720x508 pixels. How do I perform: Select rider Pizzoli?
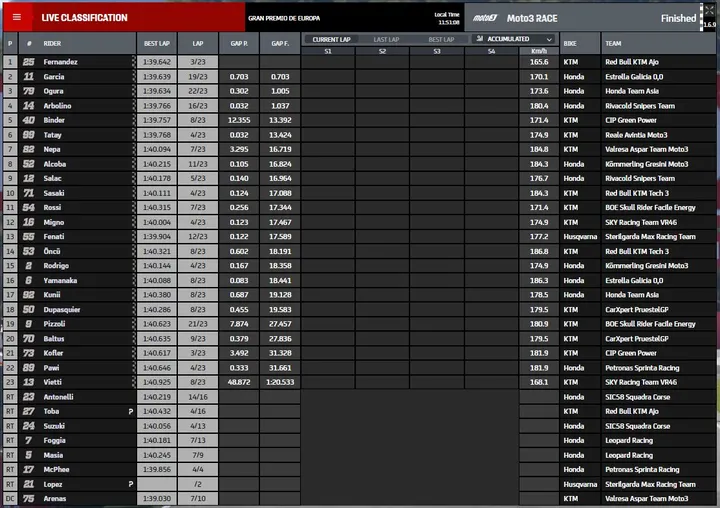(54, 324)
